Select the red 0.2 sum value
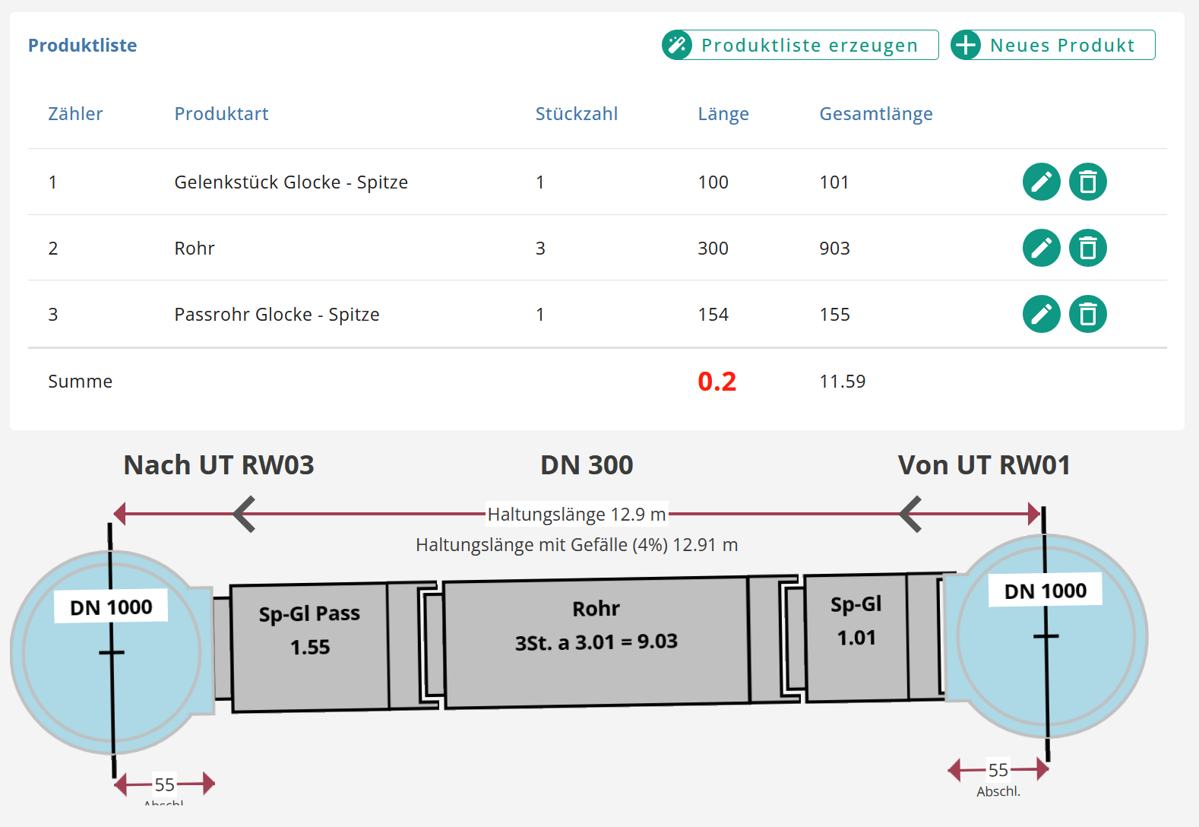The image size is (1199, 827). 716,381
